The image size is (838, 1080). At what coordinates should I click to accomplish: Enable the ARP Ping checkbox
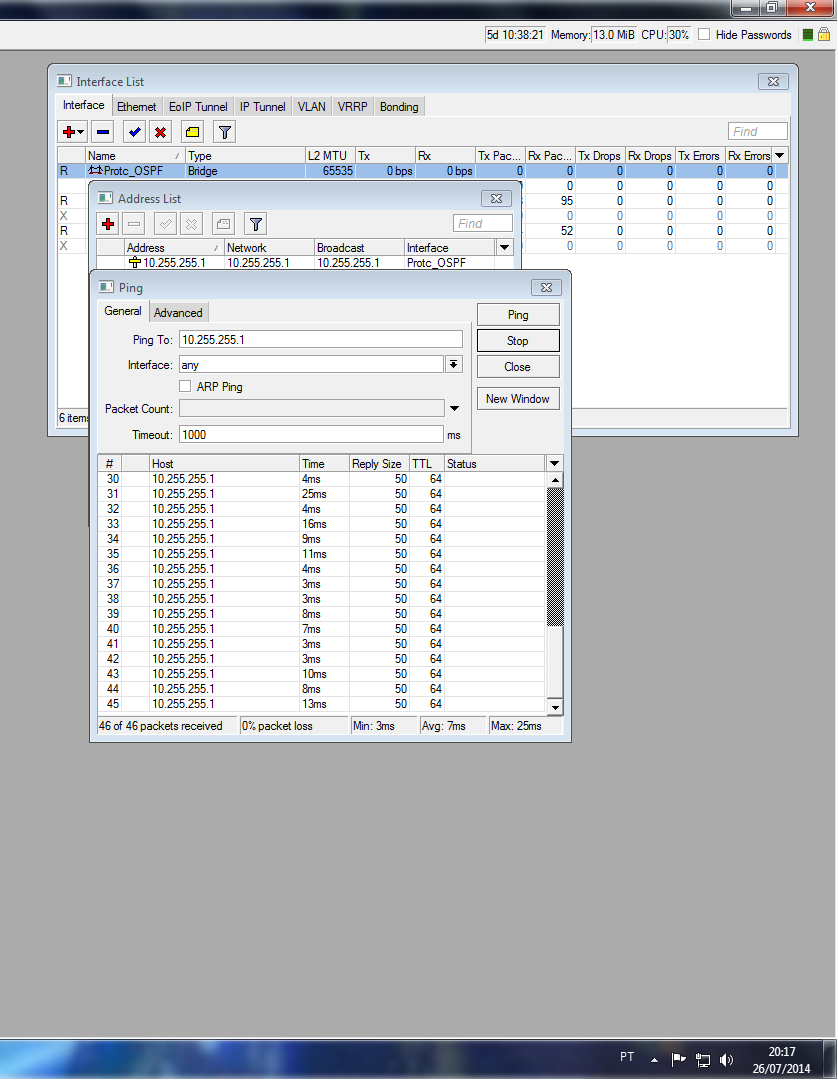(x=185, y=387)
